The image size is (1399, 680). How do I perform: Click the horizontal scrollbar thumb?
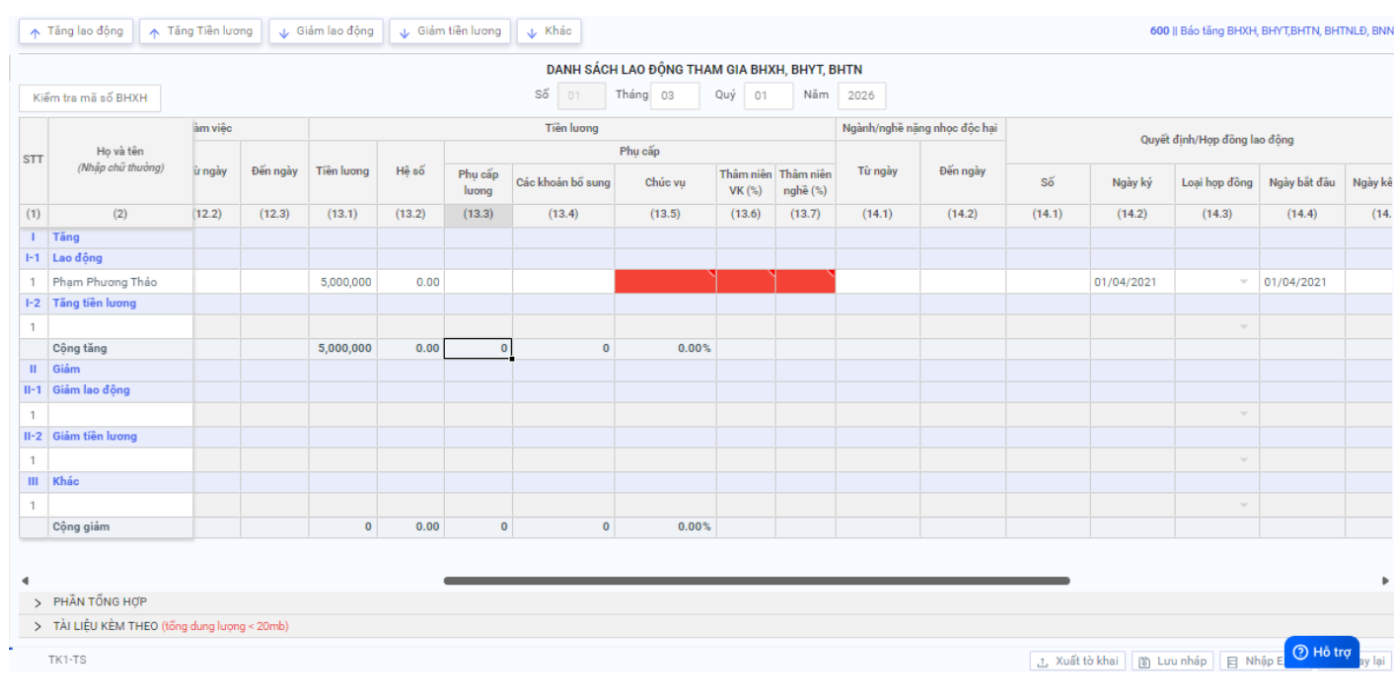point(756,581)
